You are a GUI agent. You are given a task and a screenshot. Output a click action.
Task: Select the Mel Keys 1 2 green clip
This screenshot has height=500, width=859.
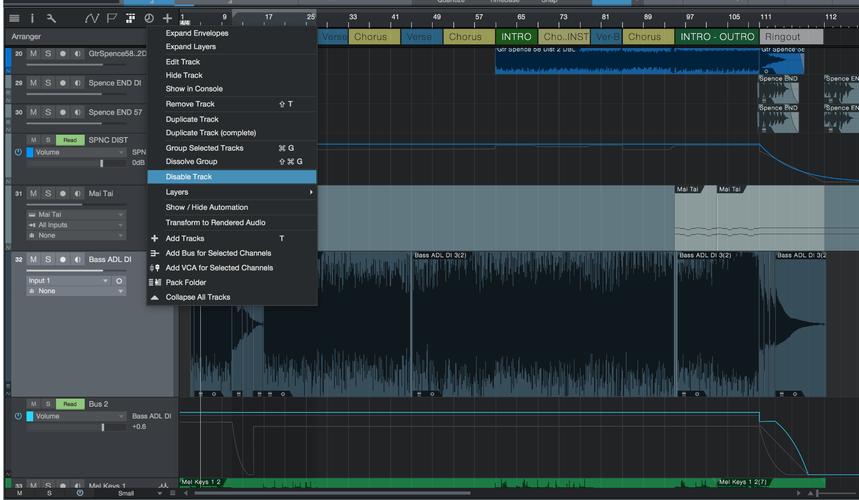pyautogui.click(x=448, y=482)
